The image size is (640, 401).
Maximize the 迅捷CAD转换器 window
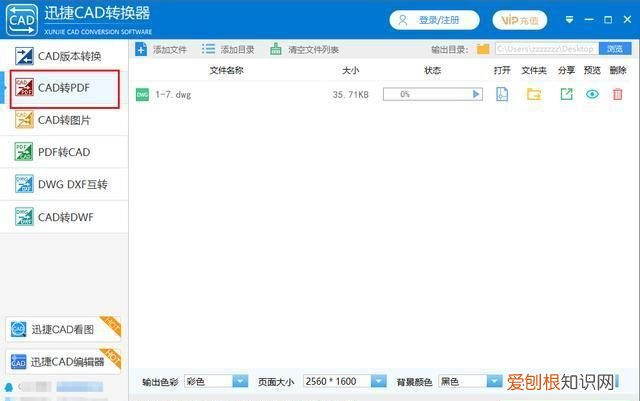tap(608, 20)
